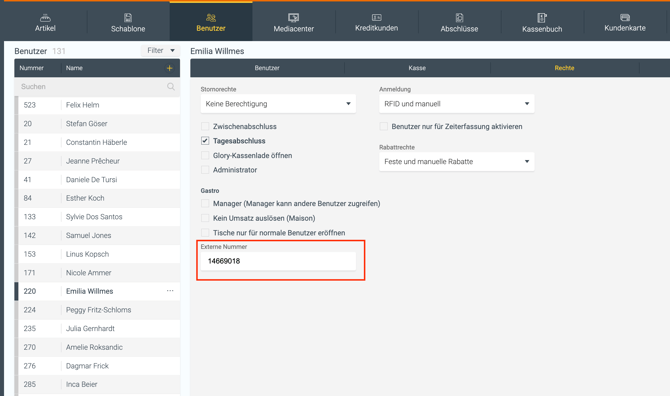This screenshot has width=670, height=396.
Task: Select user Peggy Fritz-Schloms
Action: pos(97,310)
